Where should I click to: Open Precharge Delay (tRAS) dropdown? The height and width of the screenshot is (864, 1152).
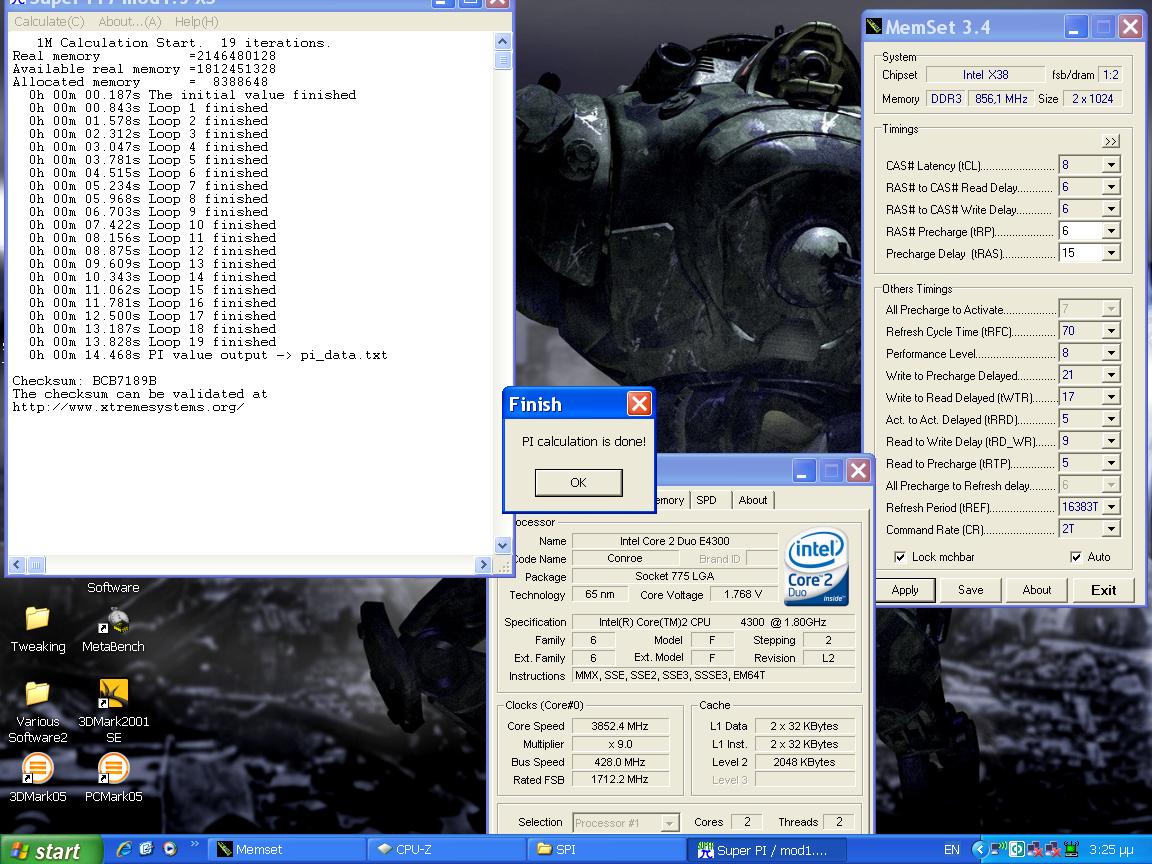1110,253
